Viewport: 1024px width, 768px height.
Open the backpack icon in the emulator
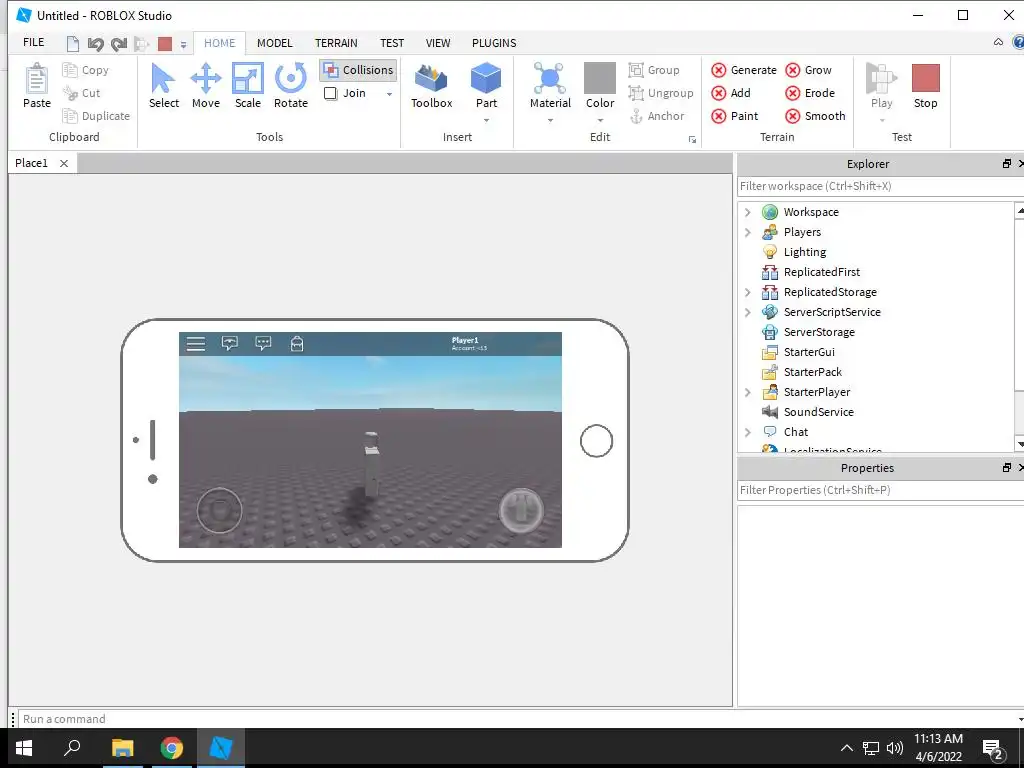click(296, 344)
